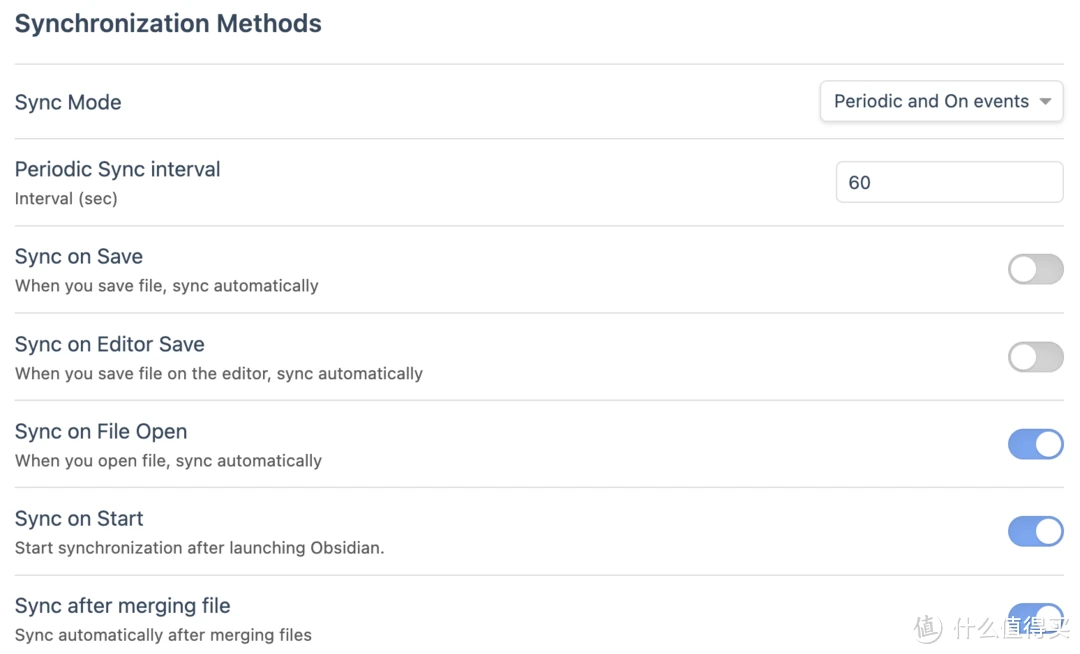This screenshot has width=1080, height=654.
Task: Click the Sync after merging file title
Action: pos(123,606)
